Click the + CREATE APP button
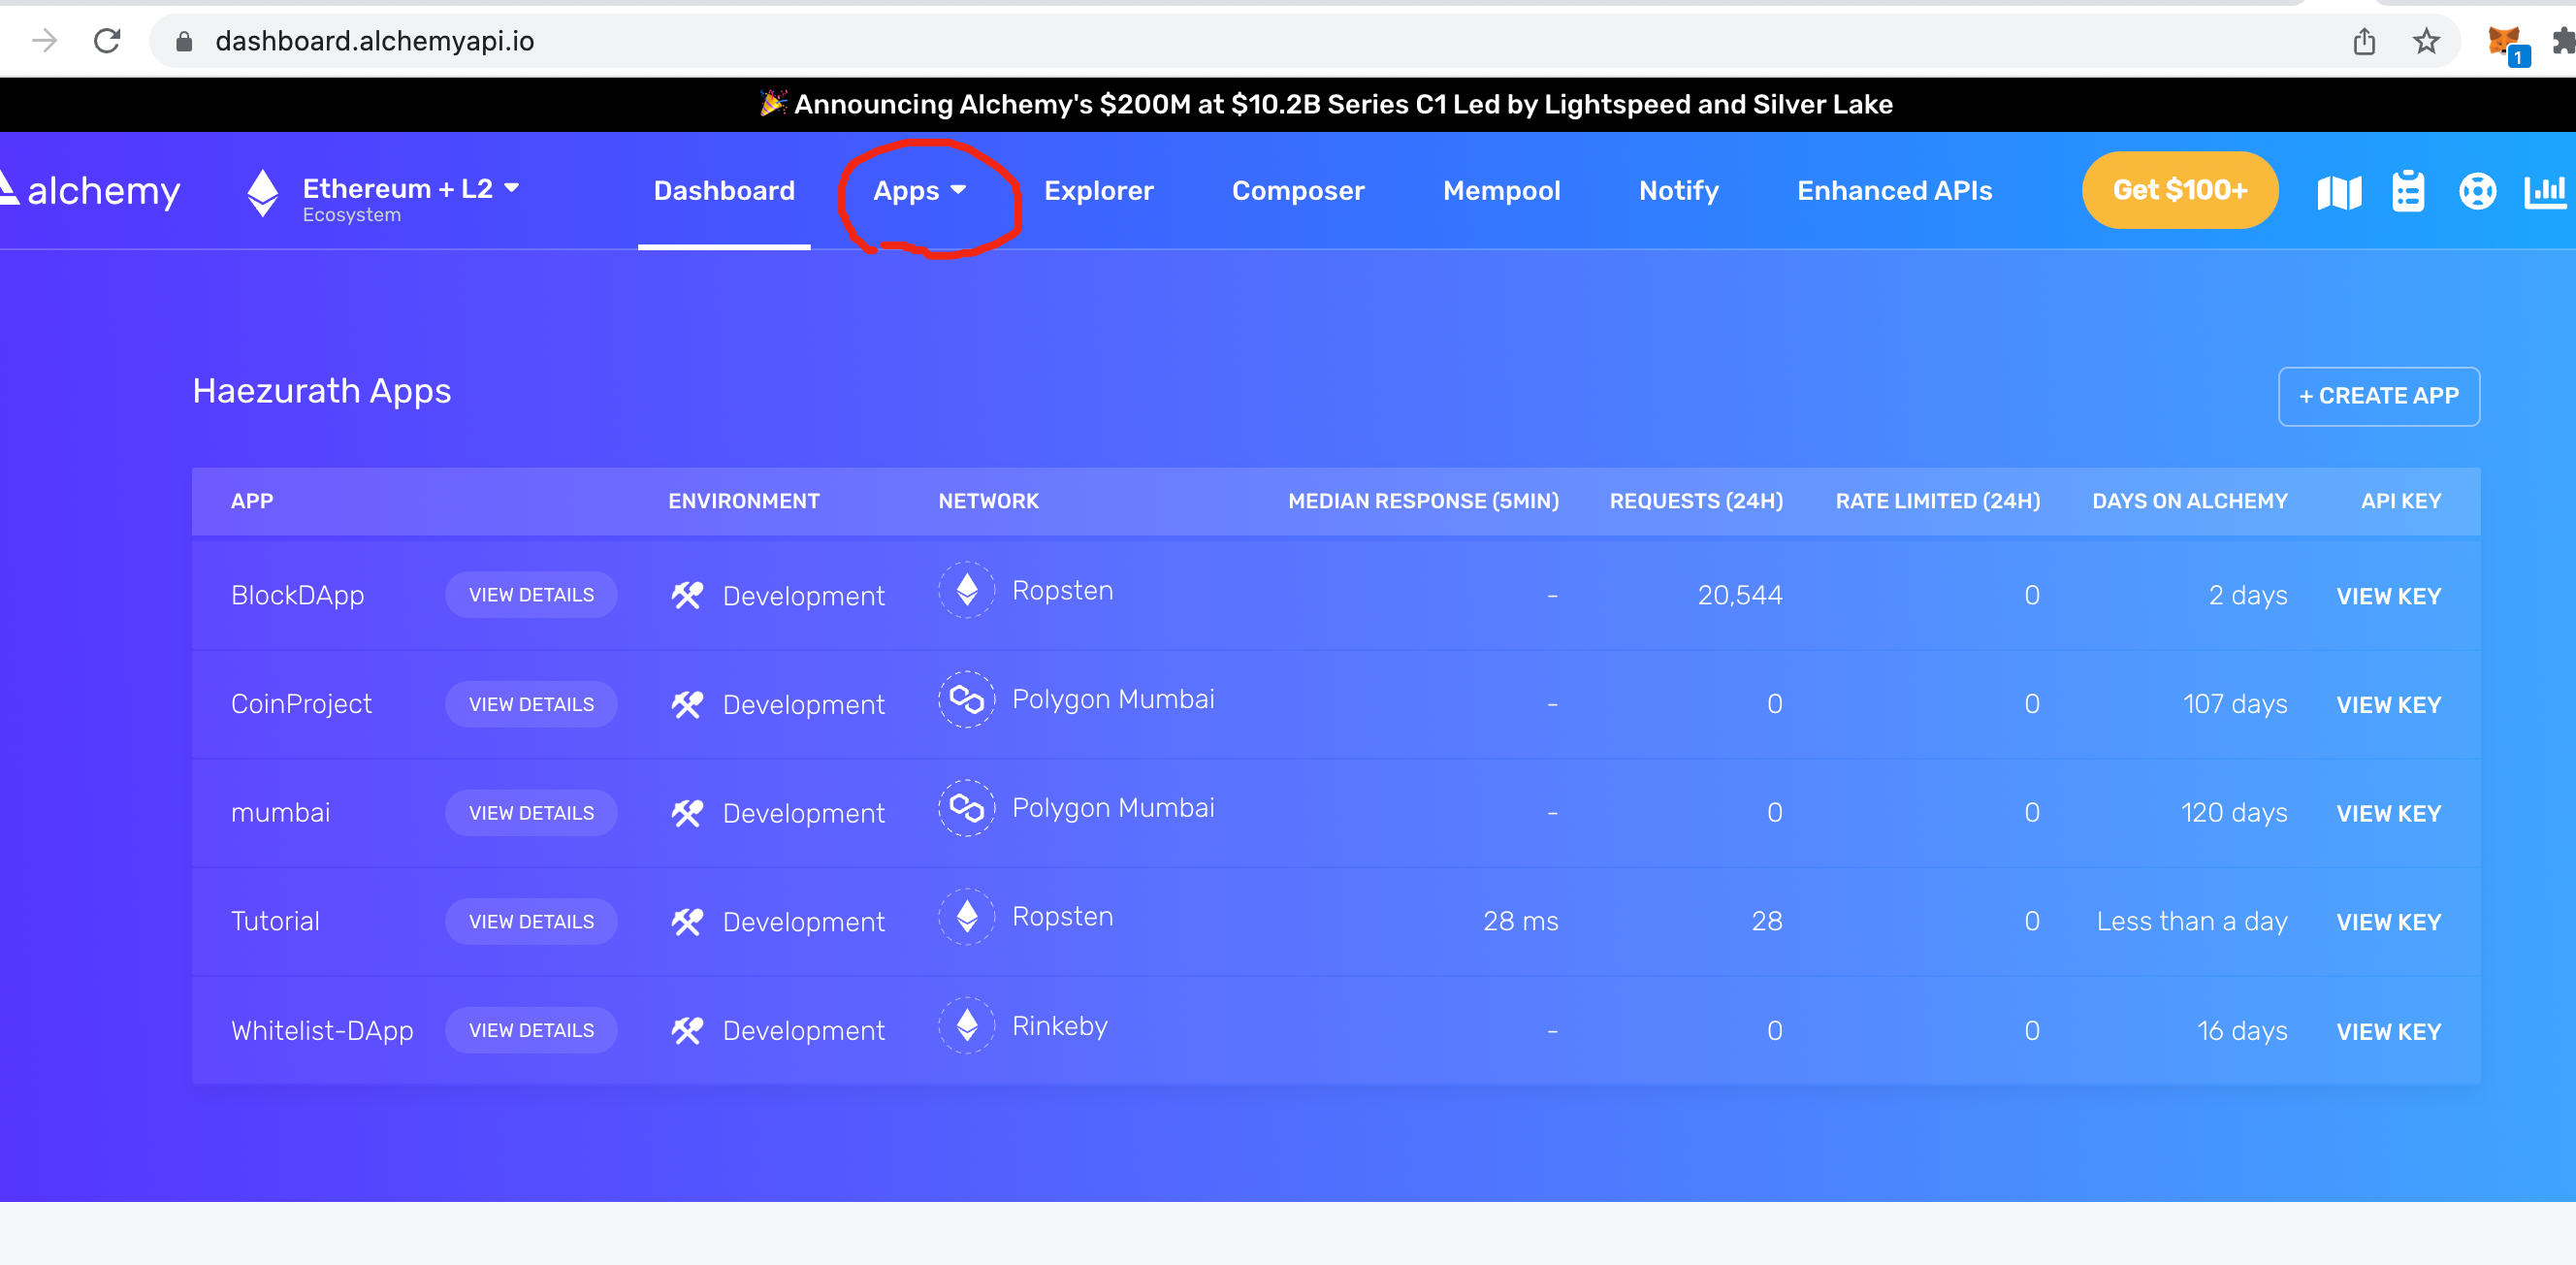The height and width of the screenshot is (1265, 2576). (2379, 396)
